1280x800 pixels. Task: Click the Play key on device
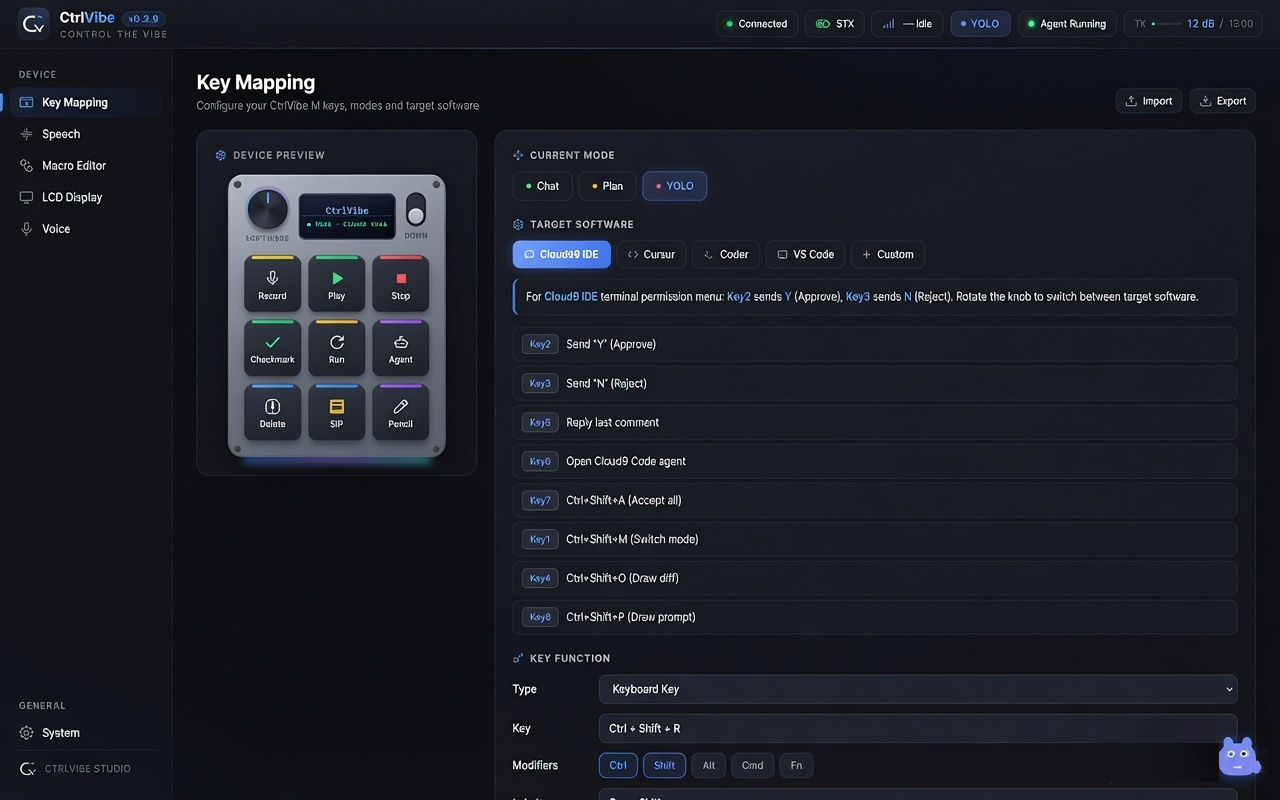[336, 284]
